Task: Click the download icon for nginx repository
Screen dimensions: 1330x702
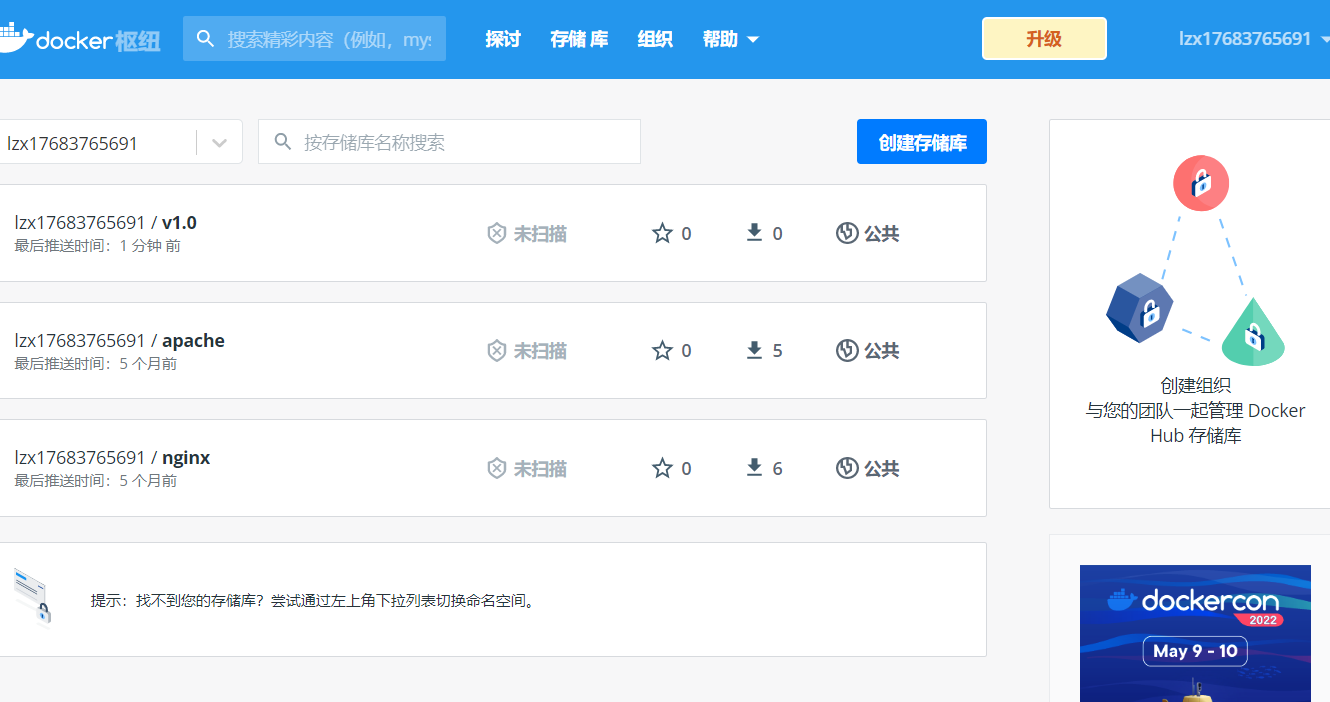Action: point(754,468)
